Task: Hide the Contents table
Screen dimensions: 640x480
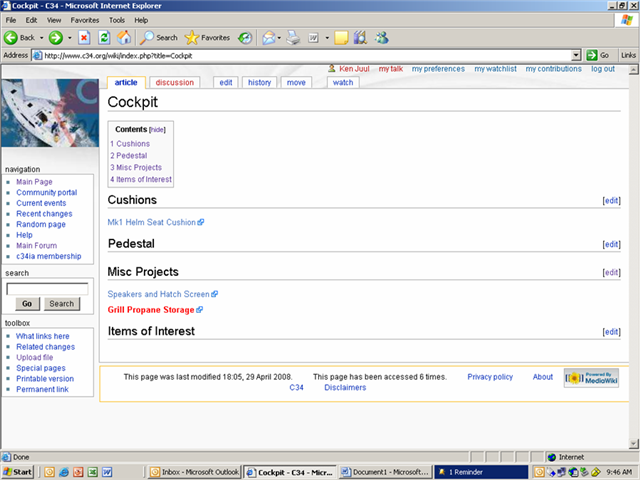Action: tap(158, 130)
